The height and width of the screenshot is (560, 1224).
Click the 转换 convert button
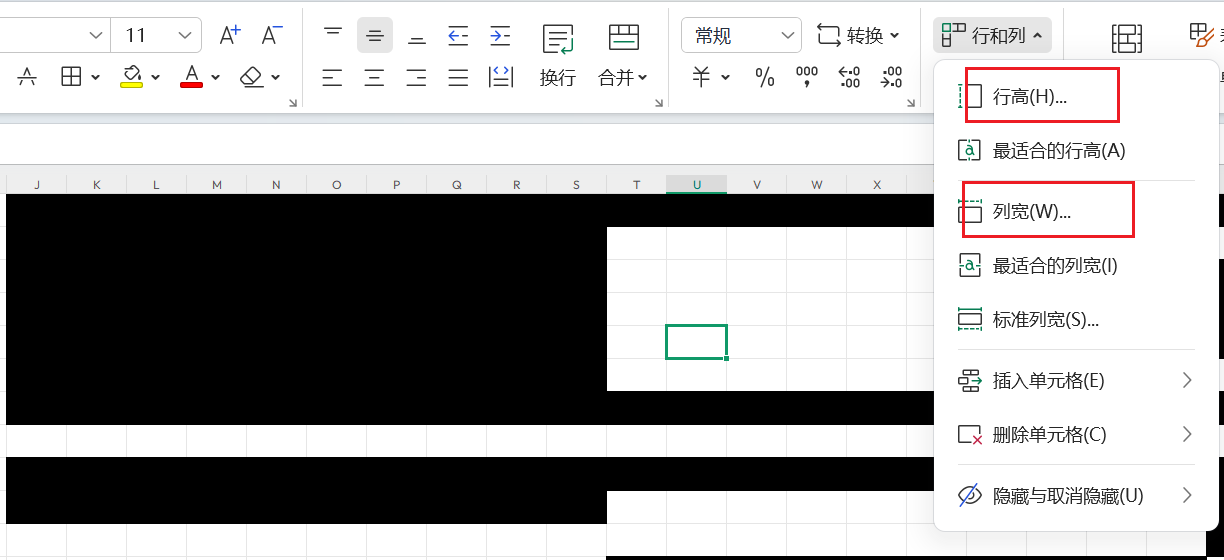click(858, 36)
